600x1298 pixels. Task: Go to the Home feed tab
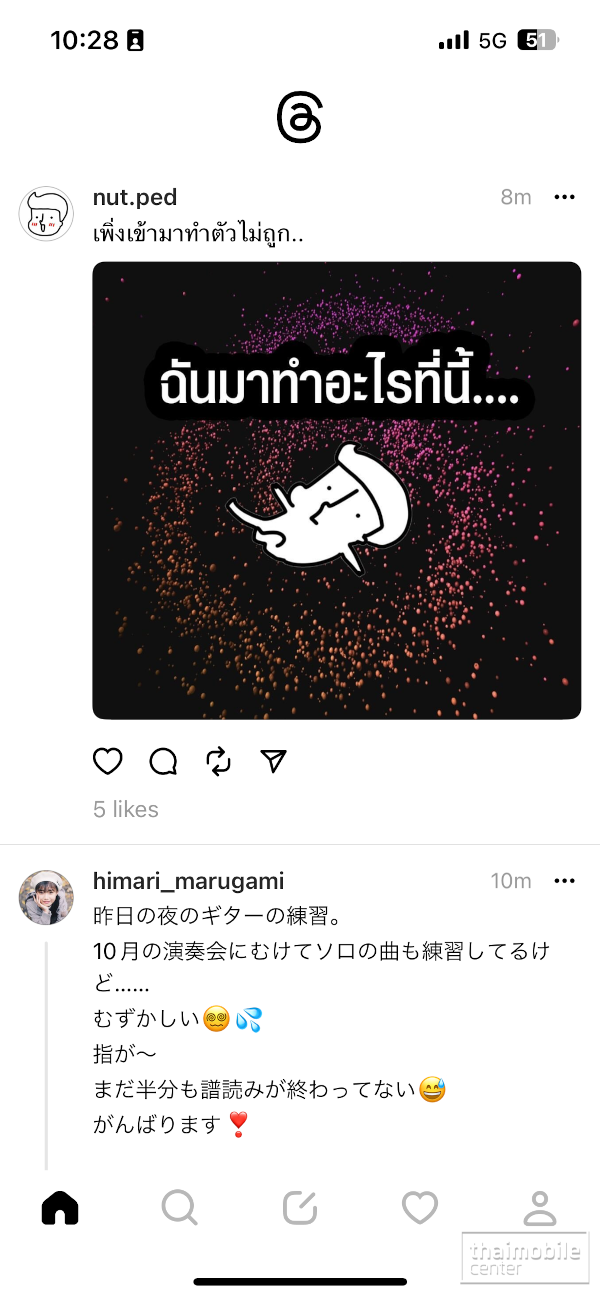(60, 1208)
